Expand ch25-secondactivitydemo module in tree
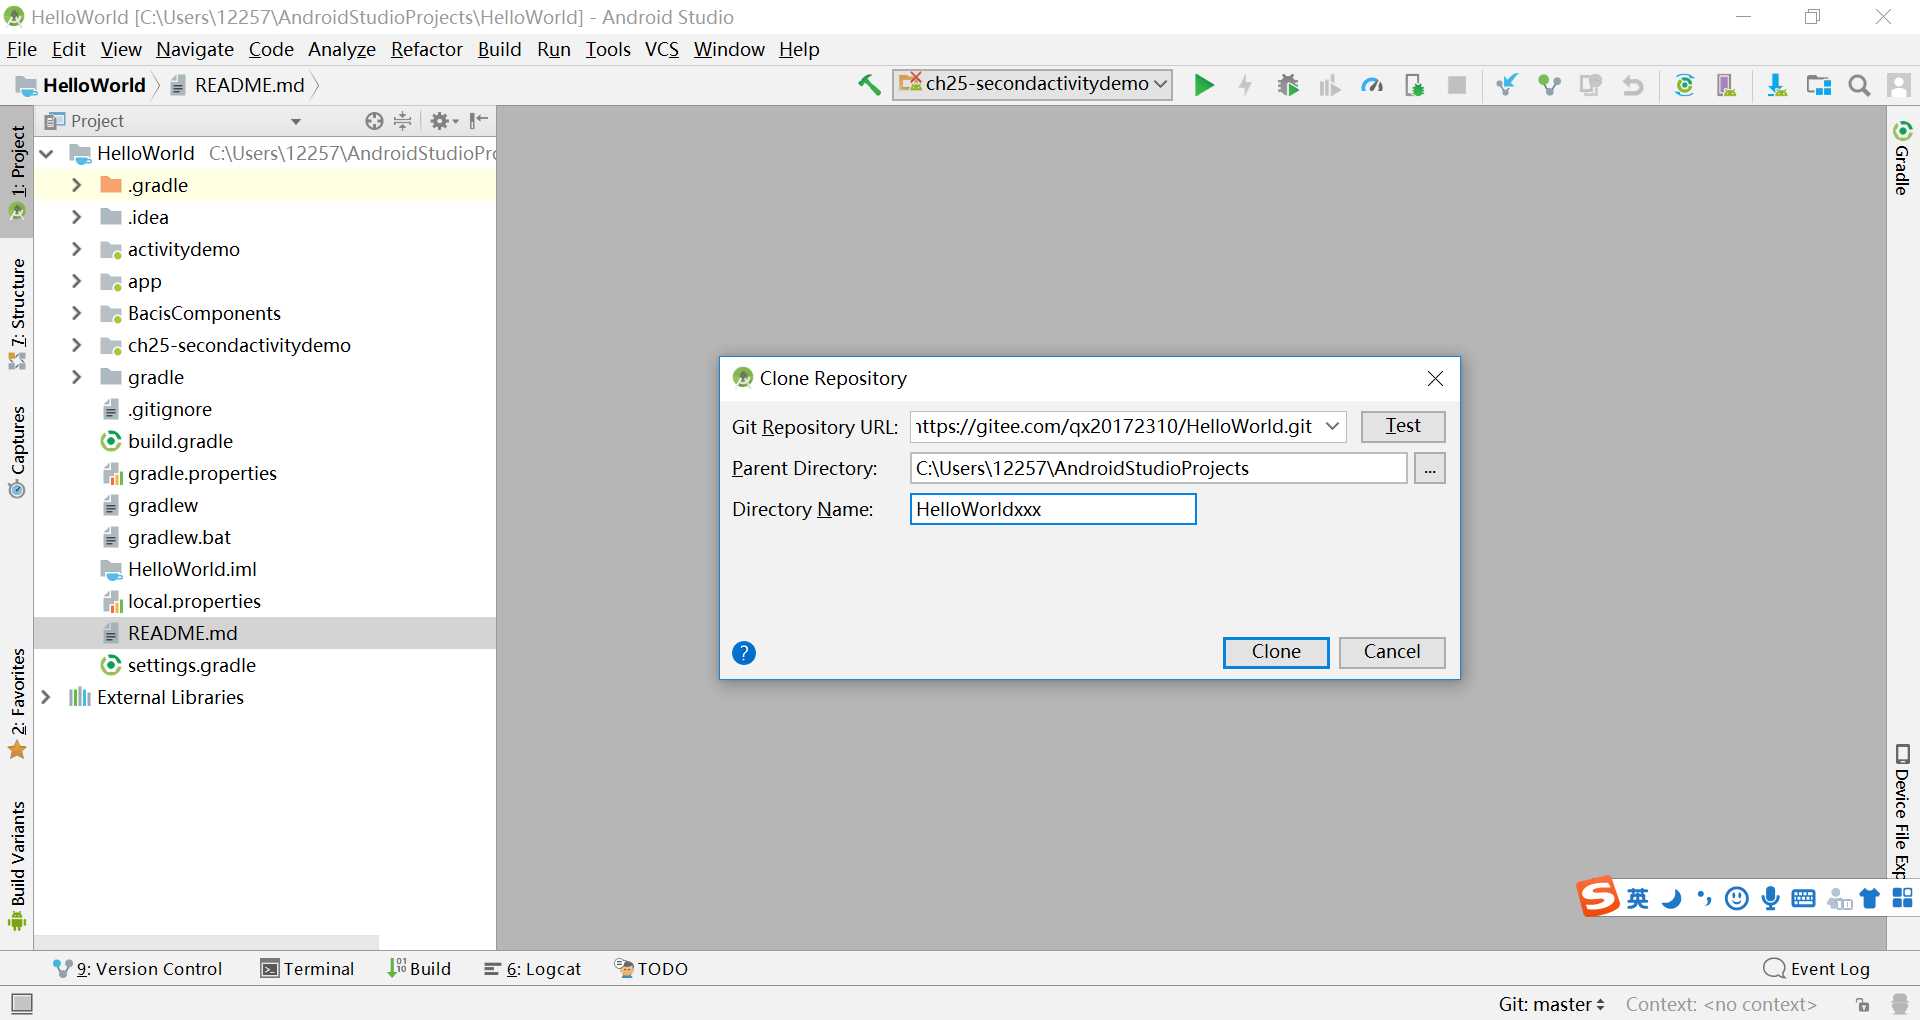The image size is (1920, 1020). click(x=76, y=345)
